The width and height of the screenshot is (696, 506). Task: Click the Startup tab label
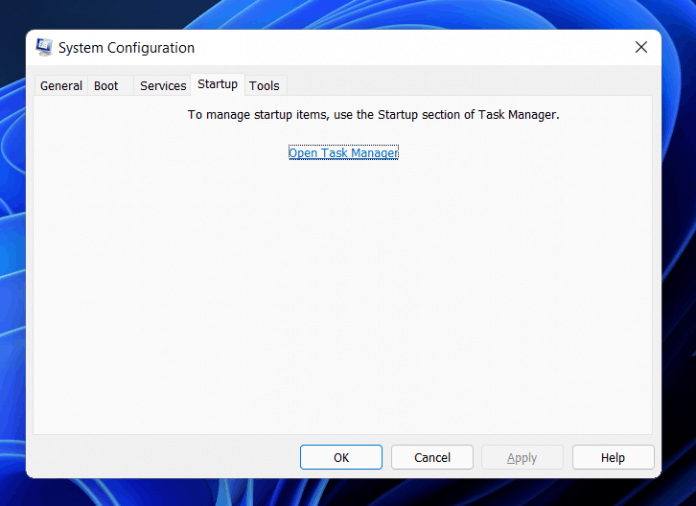(x=218, y=84)
